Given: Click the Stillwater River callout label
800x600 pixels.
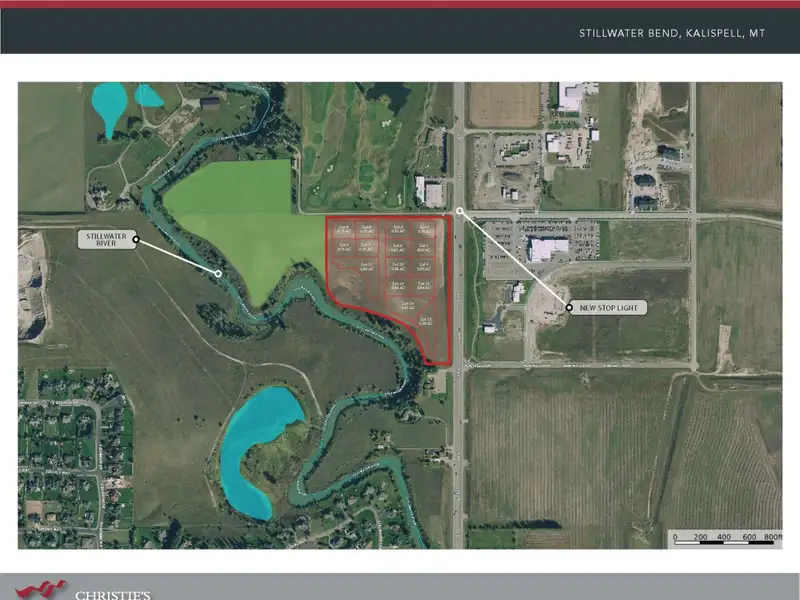Looking at the screenshot, I should coord(105,240).
